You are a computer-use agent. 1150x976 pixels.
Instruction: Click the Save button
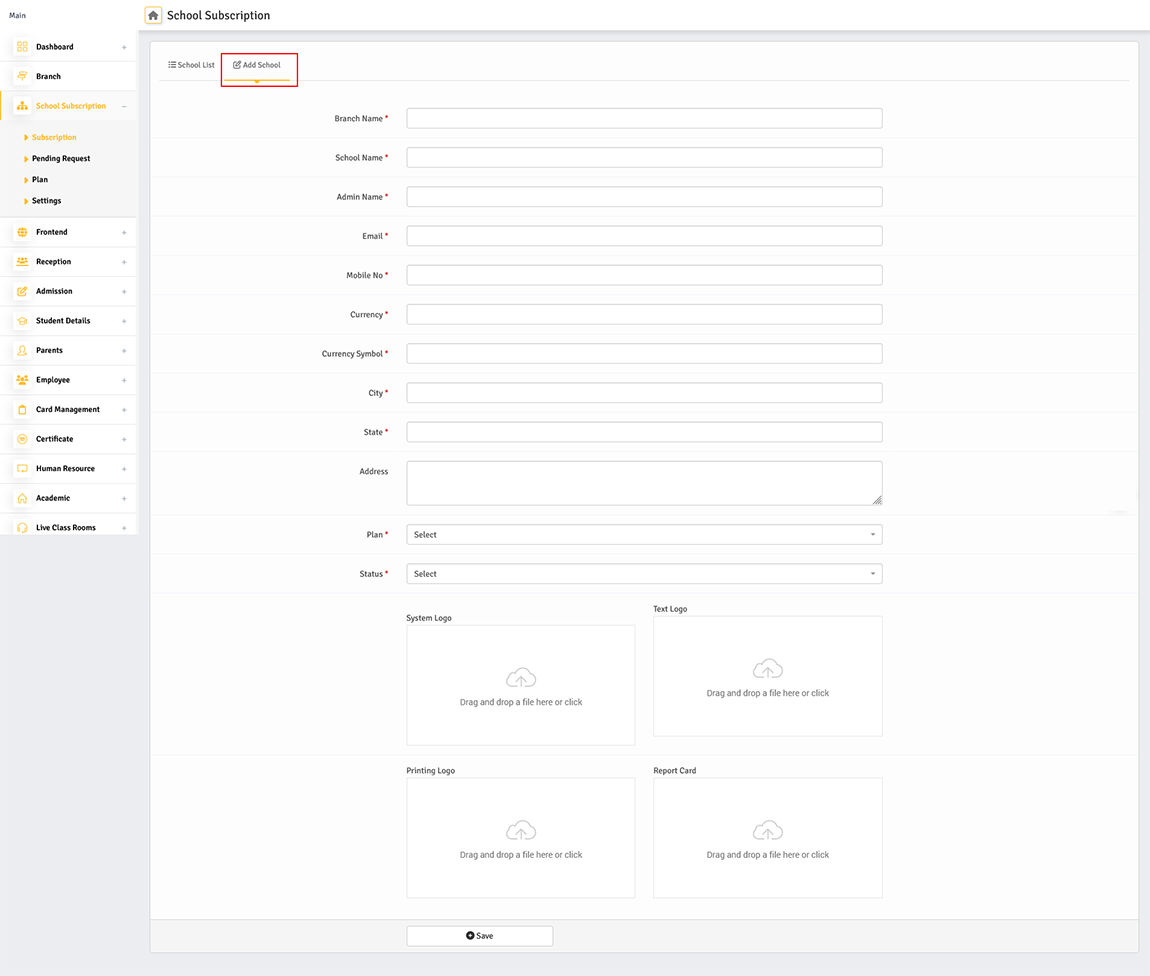coord(479,935)
